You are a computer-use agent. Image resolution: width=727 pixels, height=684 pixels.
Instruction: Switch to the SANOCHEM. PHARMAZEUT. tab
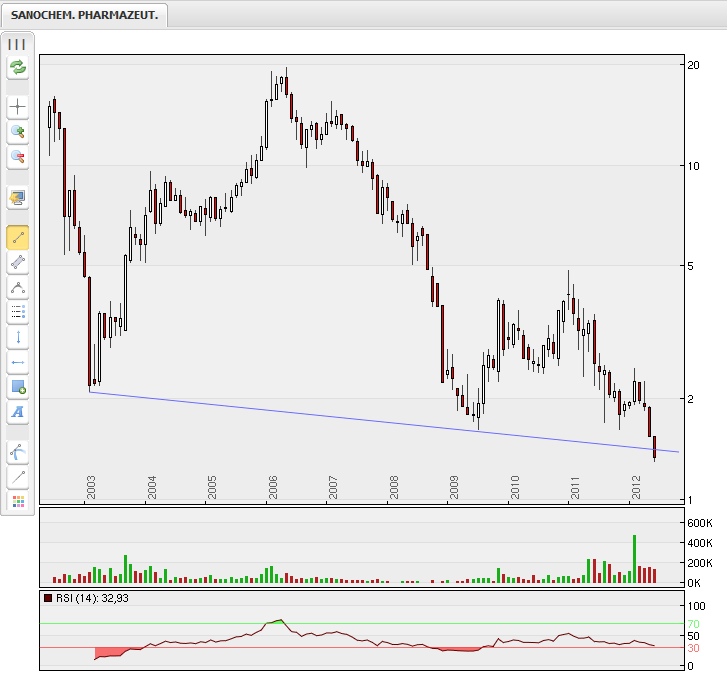click(85, 15)
